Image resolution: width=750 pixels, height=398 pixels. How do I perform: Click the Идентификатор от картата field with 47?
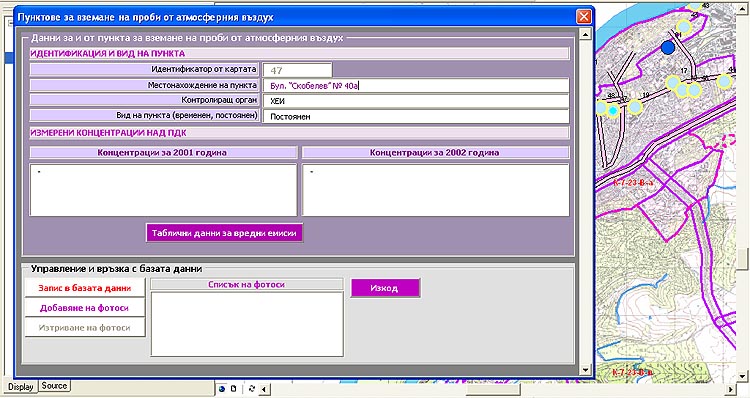click(x=297, y=70)
